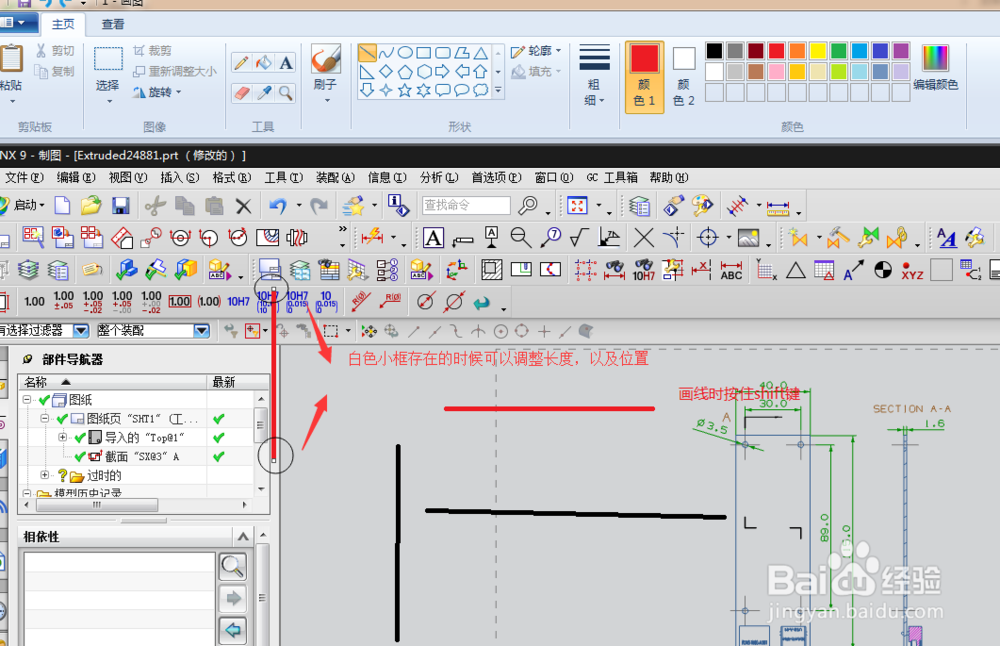Viewport: 1000px width, 646px height.
Task: Sort by the 名称 column header
Action: (112, 382)
